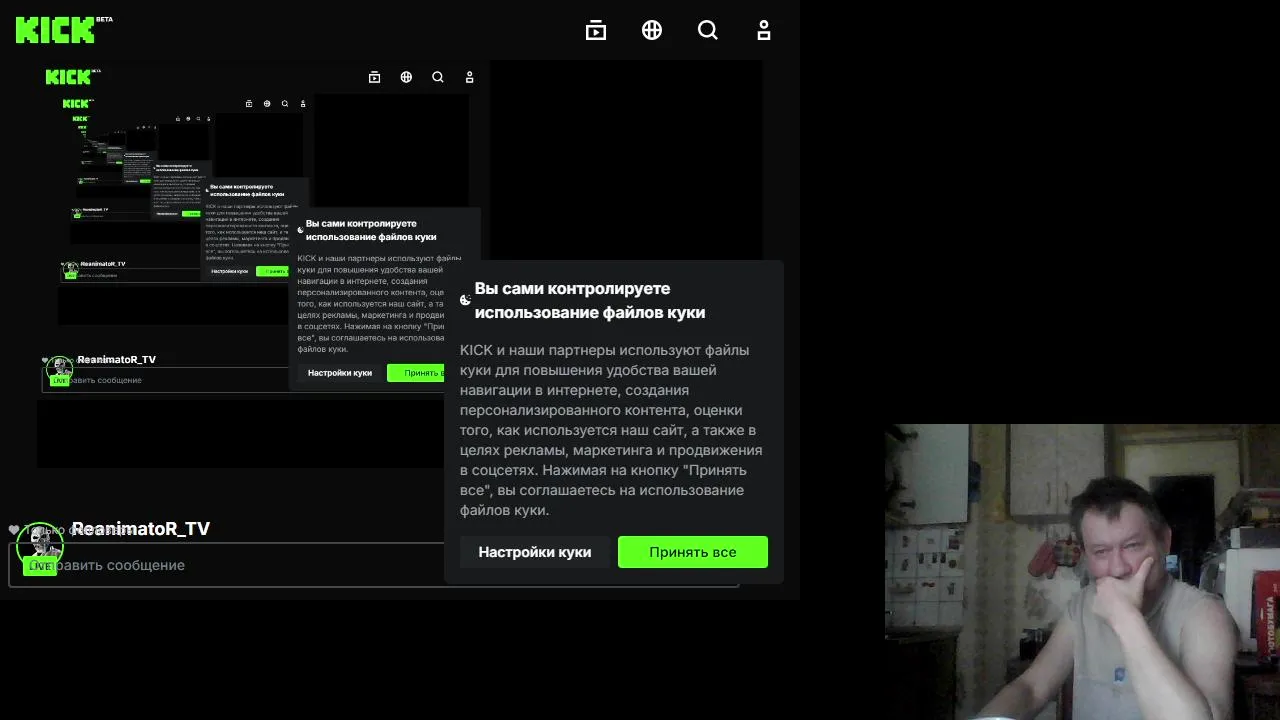1280x720 pixels.
Task: Click the large KICK beta logo
Action: point(63,29)
